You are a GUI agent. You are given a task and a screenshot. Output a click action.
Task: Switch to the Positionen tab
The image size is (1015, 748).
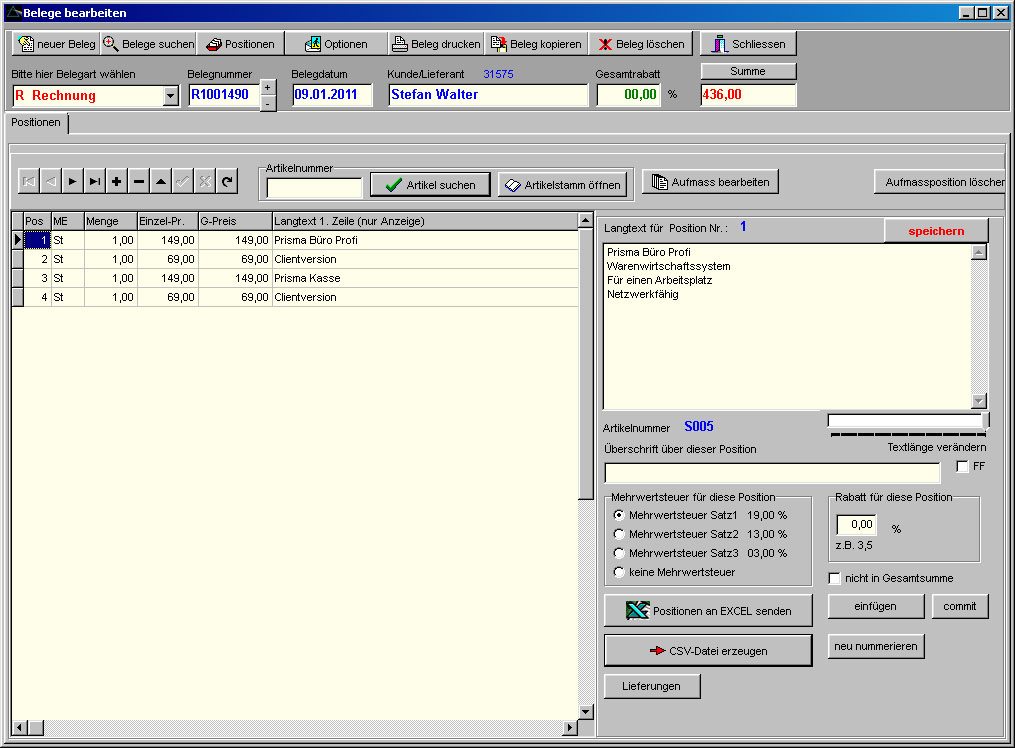click(x=36, y=122)
